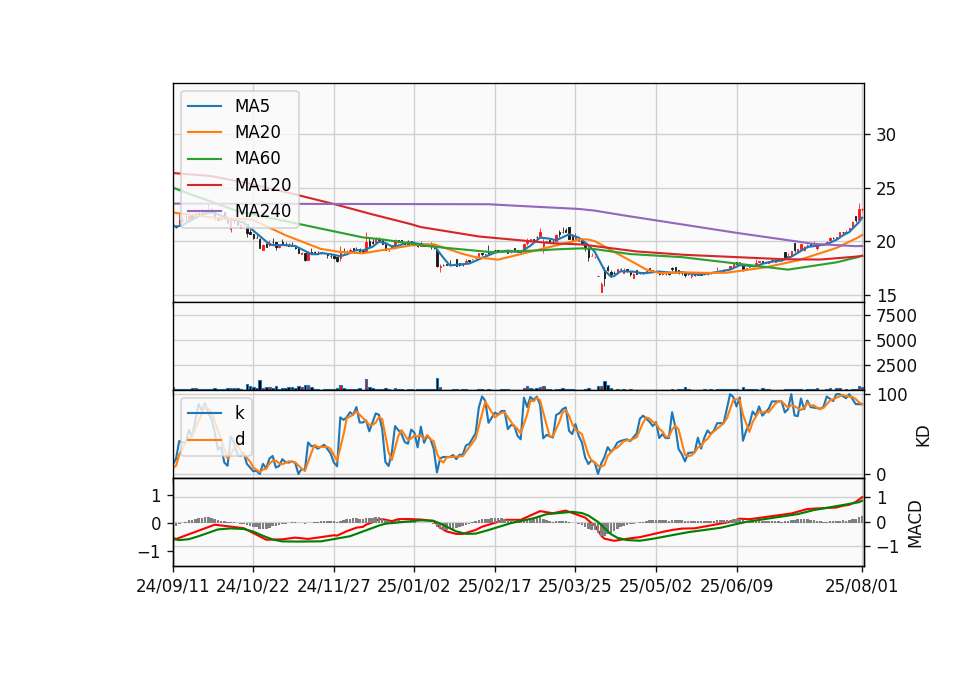Click the volume axis value 7500

pyautogui.click(x=896, y=316)
